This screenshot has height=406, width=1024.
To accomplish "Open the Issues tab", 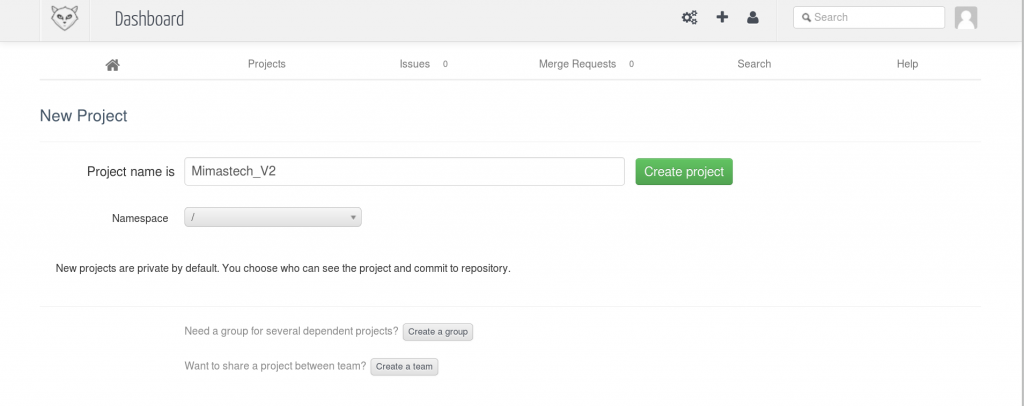I will pos(415,64).
